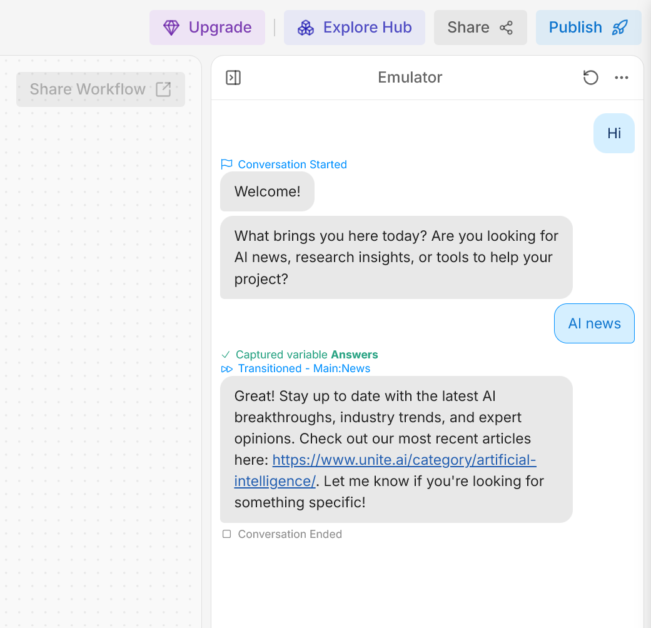
Task: Click the Explore Hub cubes icon
Action: tap(306, 28)
